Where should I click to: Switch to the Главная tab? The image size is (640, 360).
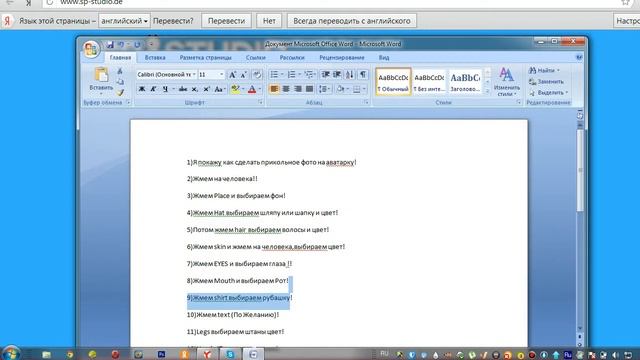(120, 58)
